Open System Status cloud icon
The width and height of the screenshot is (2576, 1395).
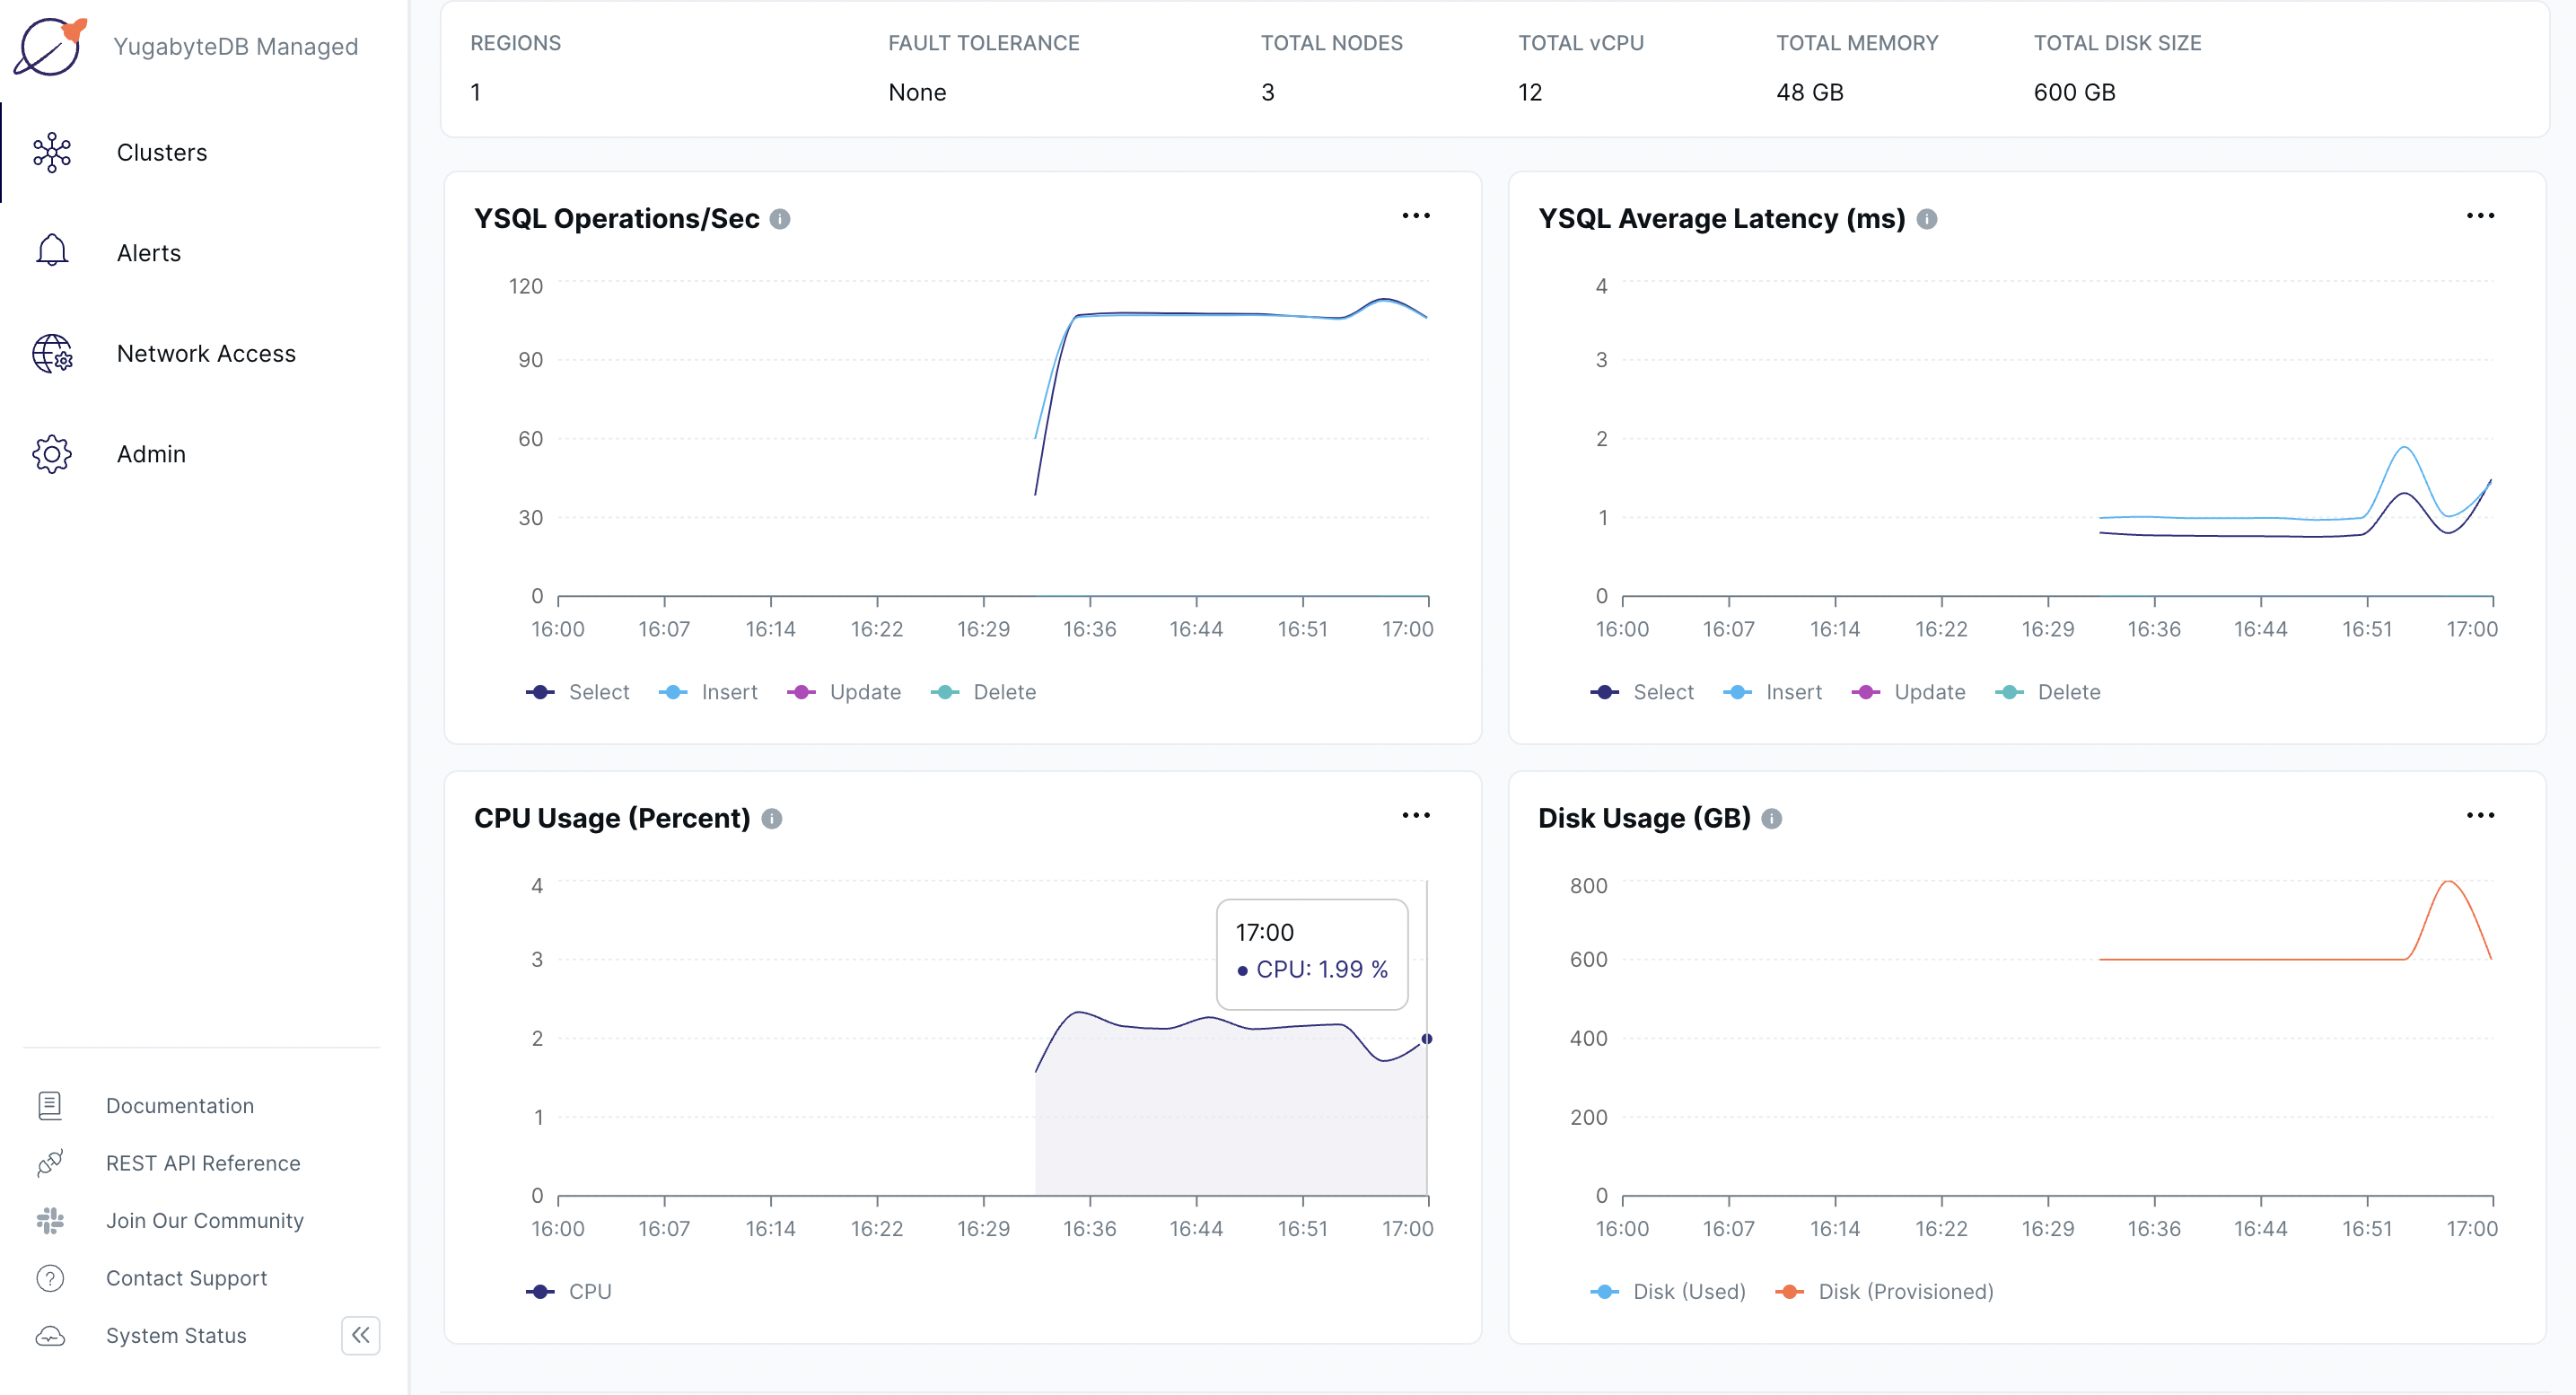(50, 1336)
